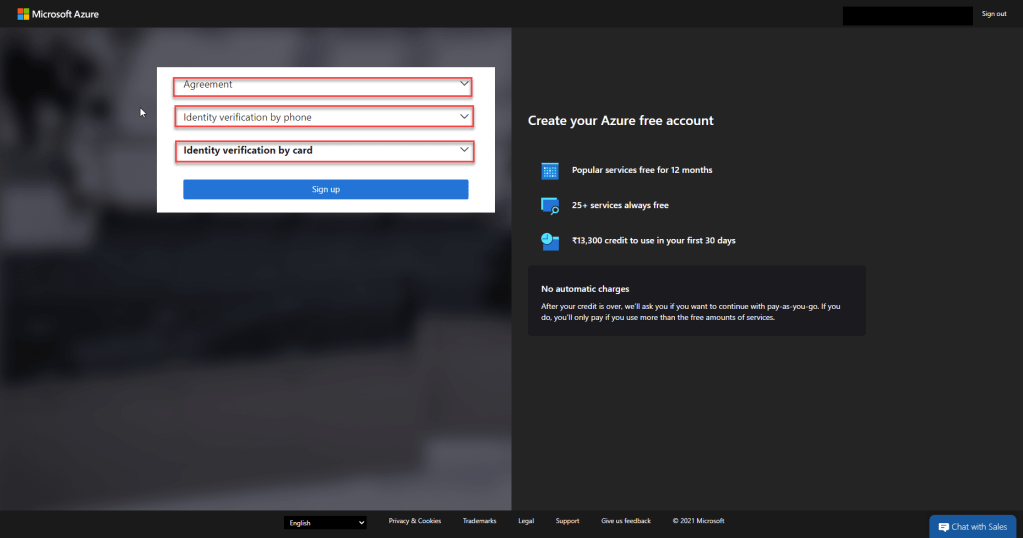
Task: Expand Identity verification by phone section
Action: (x=324, y=117)
